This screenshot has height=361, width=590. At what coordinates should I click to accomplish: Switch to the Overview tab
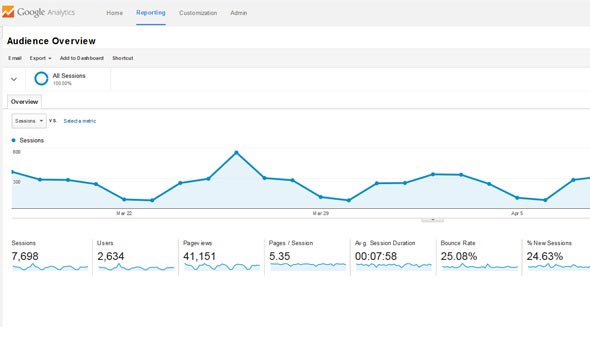click(24, 102)
